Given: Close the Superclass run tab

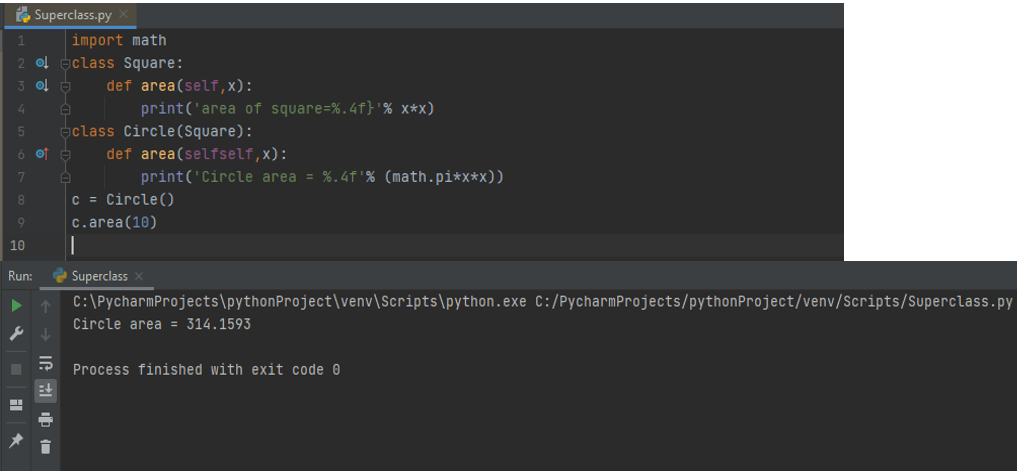Looking at the screenshot, I should (x=138, y=276).
